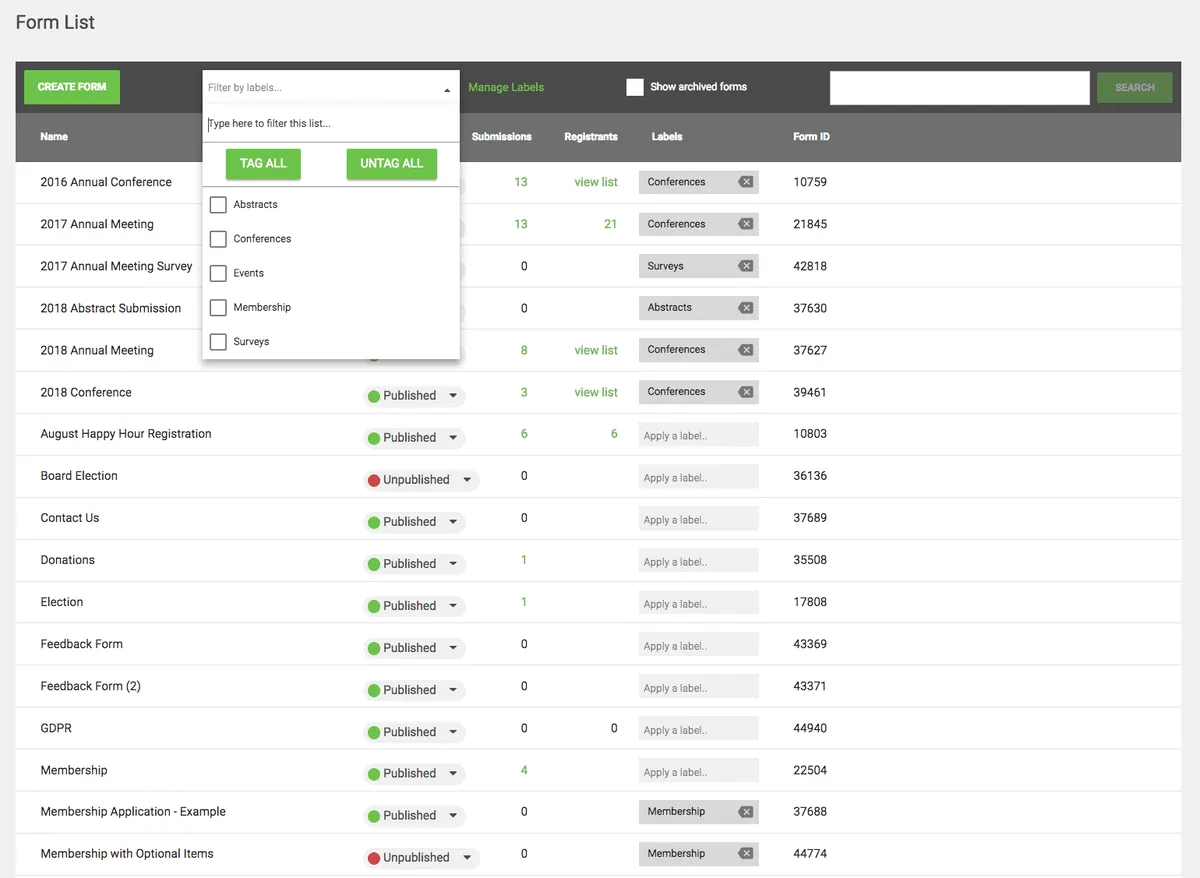Click the Create Form button
This screenshot has height=878, width=1200.
coord(72,87)
